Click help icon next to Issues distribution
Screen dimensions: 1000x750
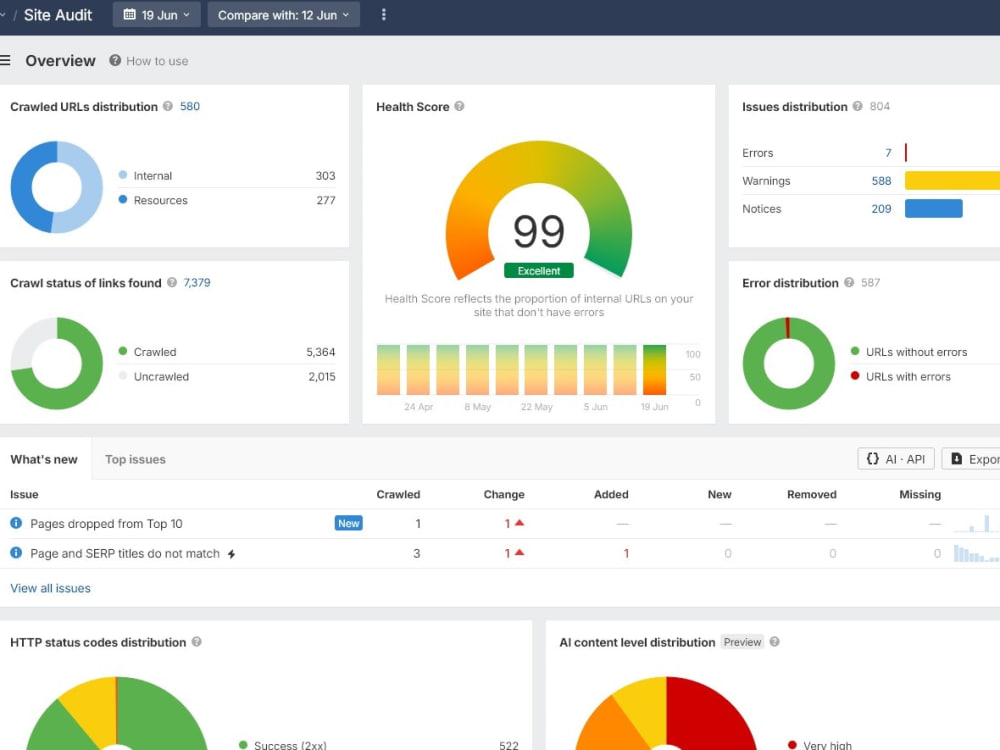[x=857, y=107]
